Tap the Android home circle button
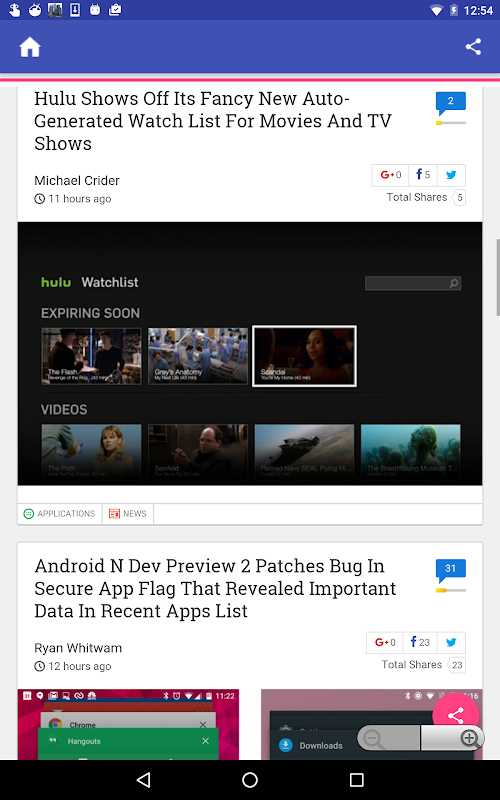Screen dimensions: 500x800 [x=250, y=780]
